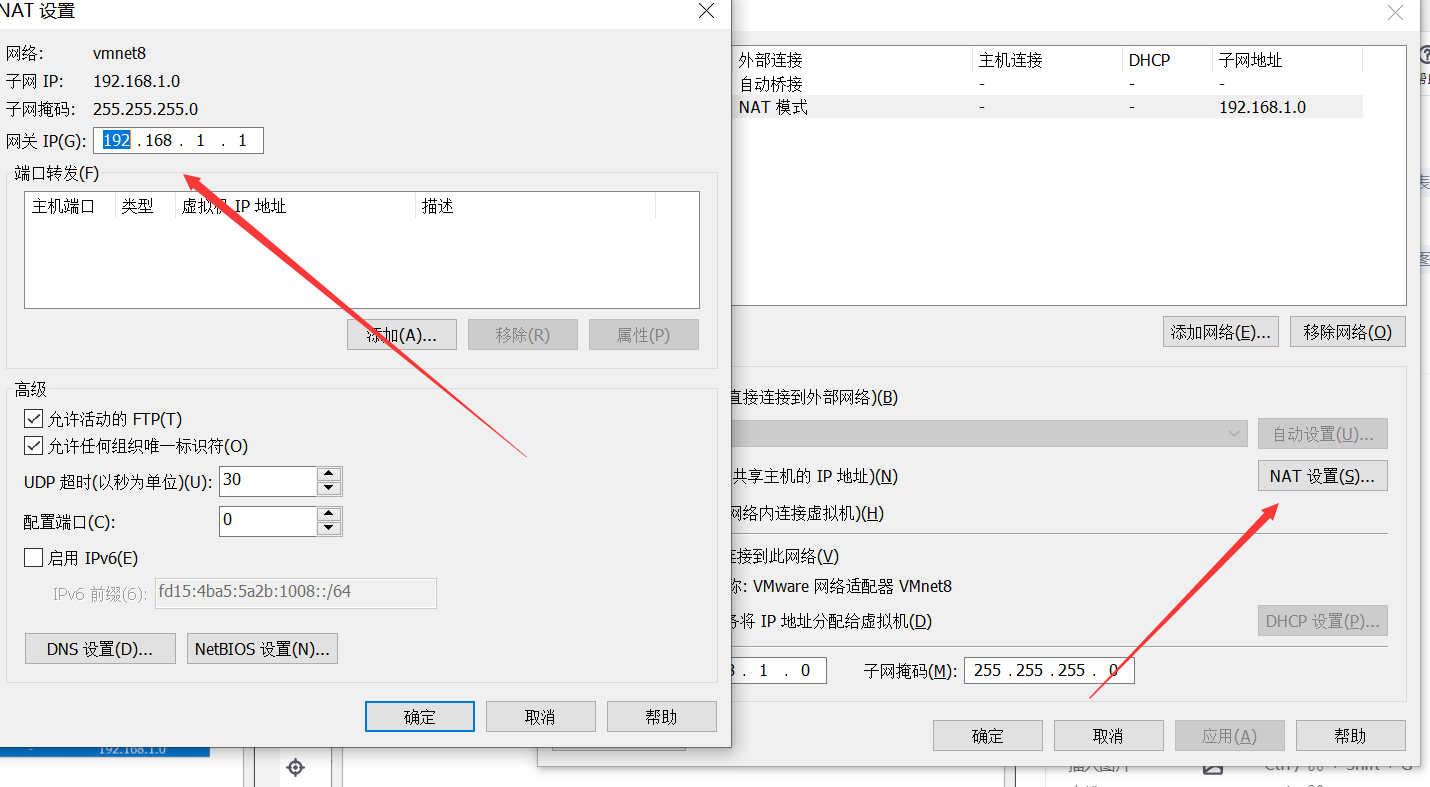1430x787 pixels.
Task: Remove network in network editor
Action: click(x=1348, y=332)
